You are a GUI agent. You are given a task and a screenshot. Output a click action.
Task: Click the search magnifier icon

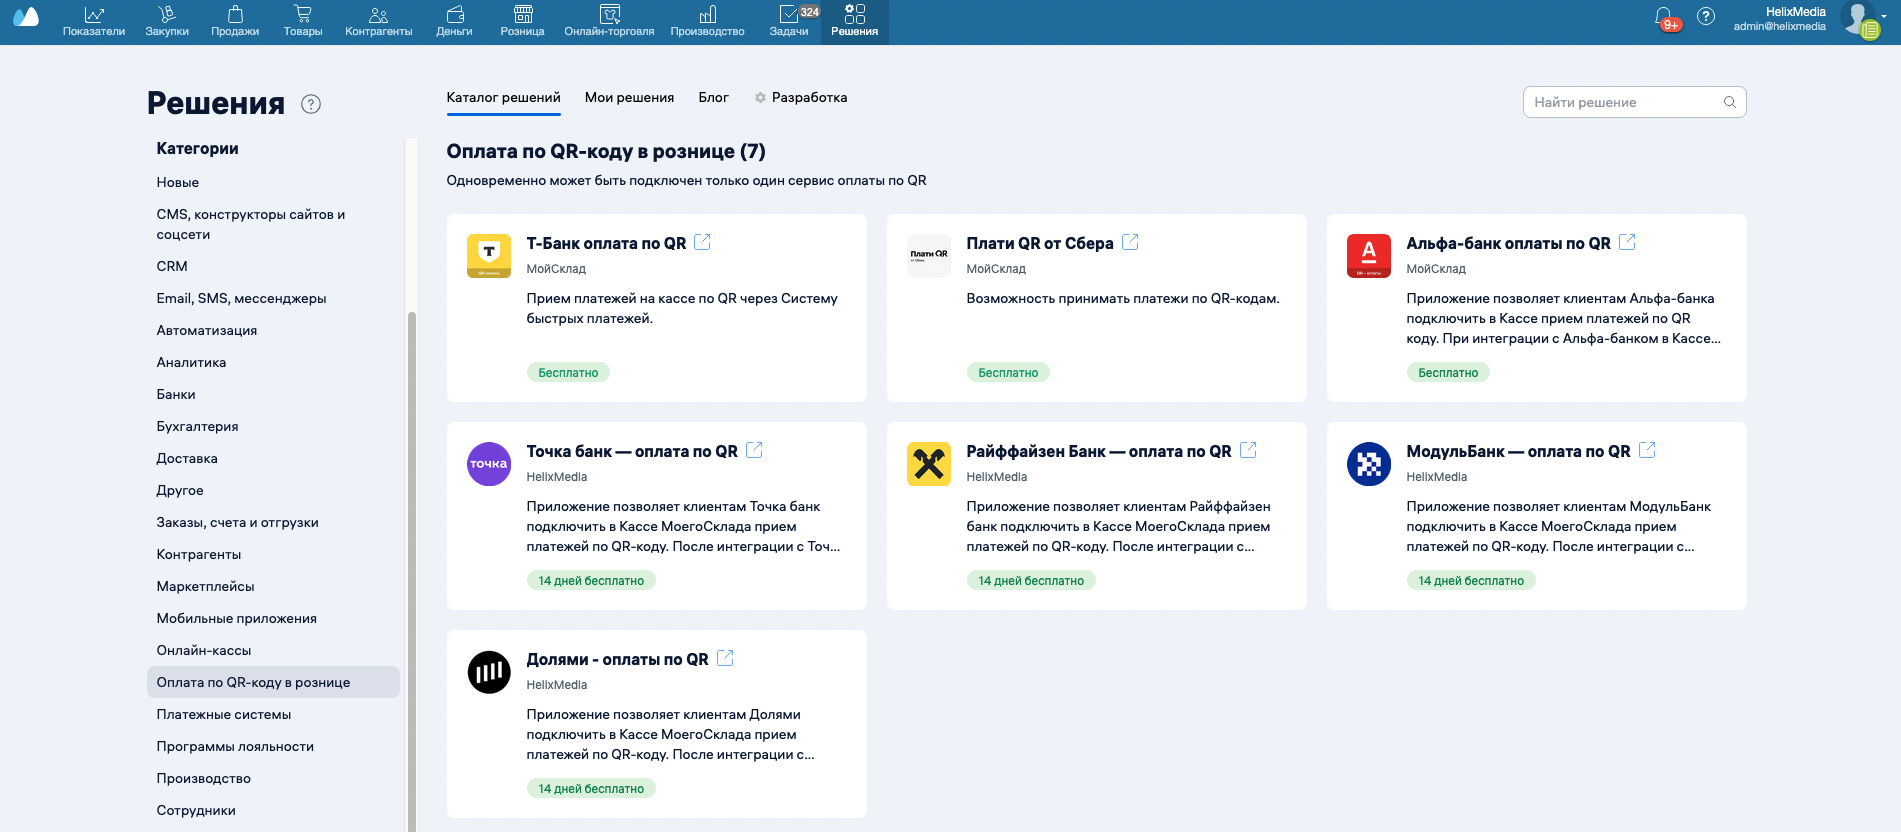(1730, 102)
